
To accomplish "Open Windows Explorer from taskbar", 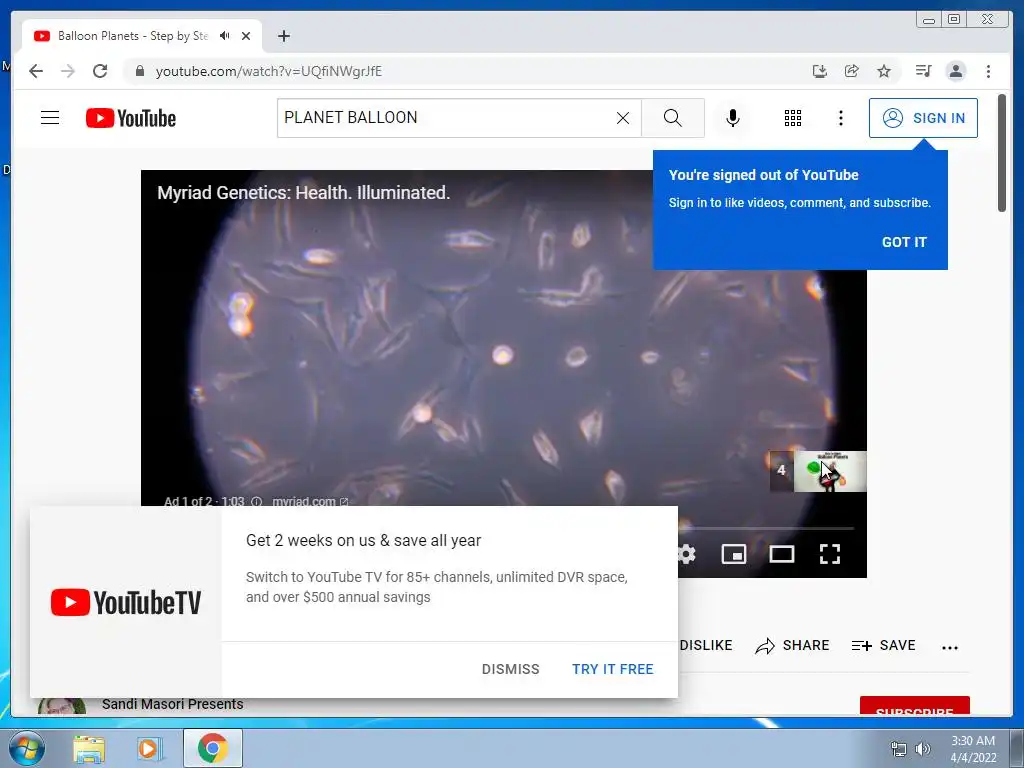I will [x=89, y=748].
